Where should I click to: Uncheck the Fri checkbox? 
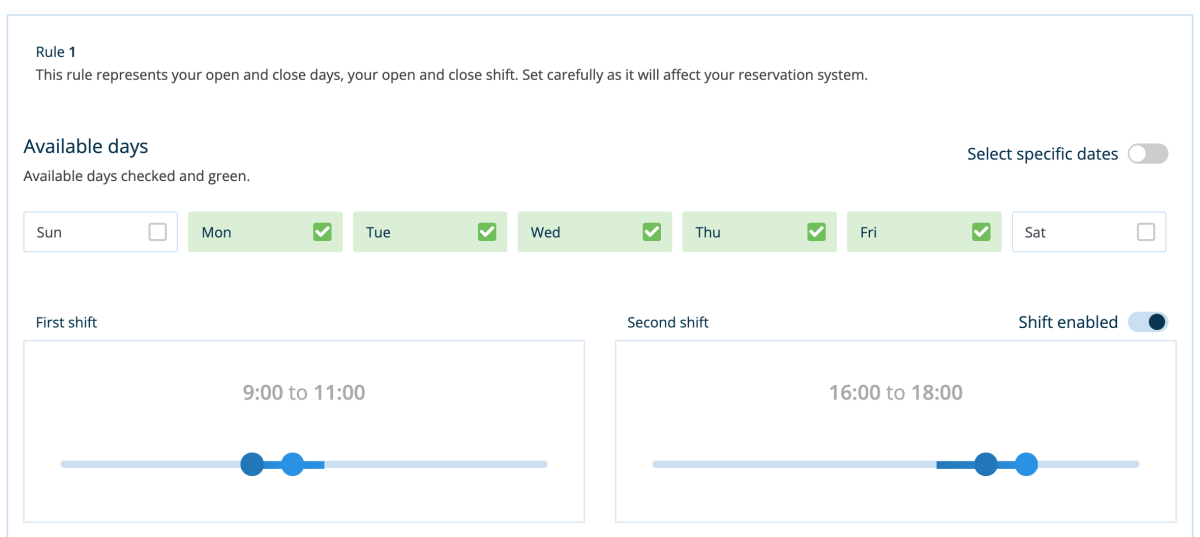tap(981, 232)
